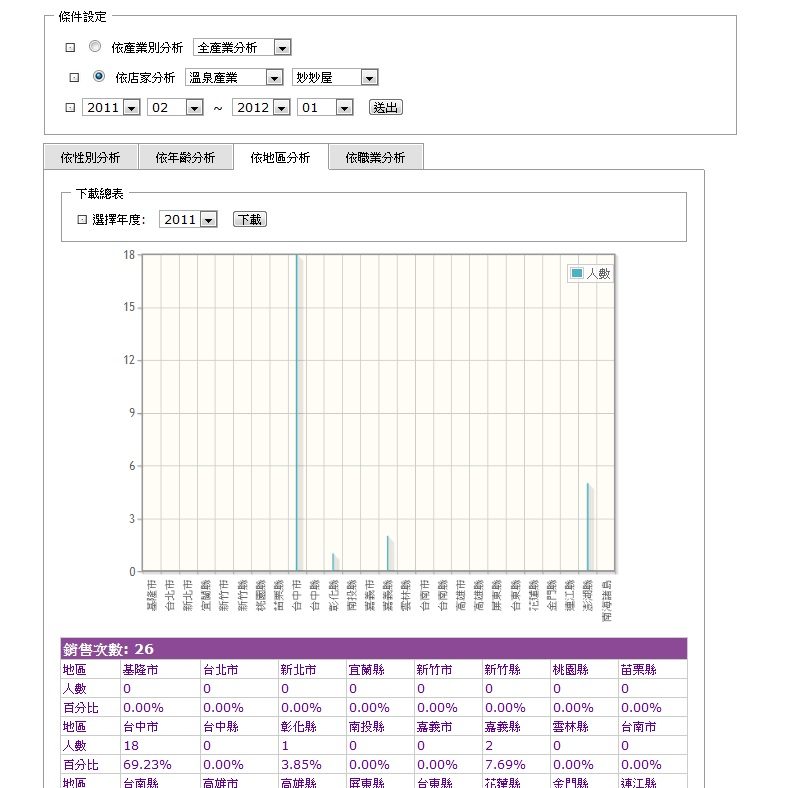Click the 新竹市 table cell

(x=448, y=669)
